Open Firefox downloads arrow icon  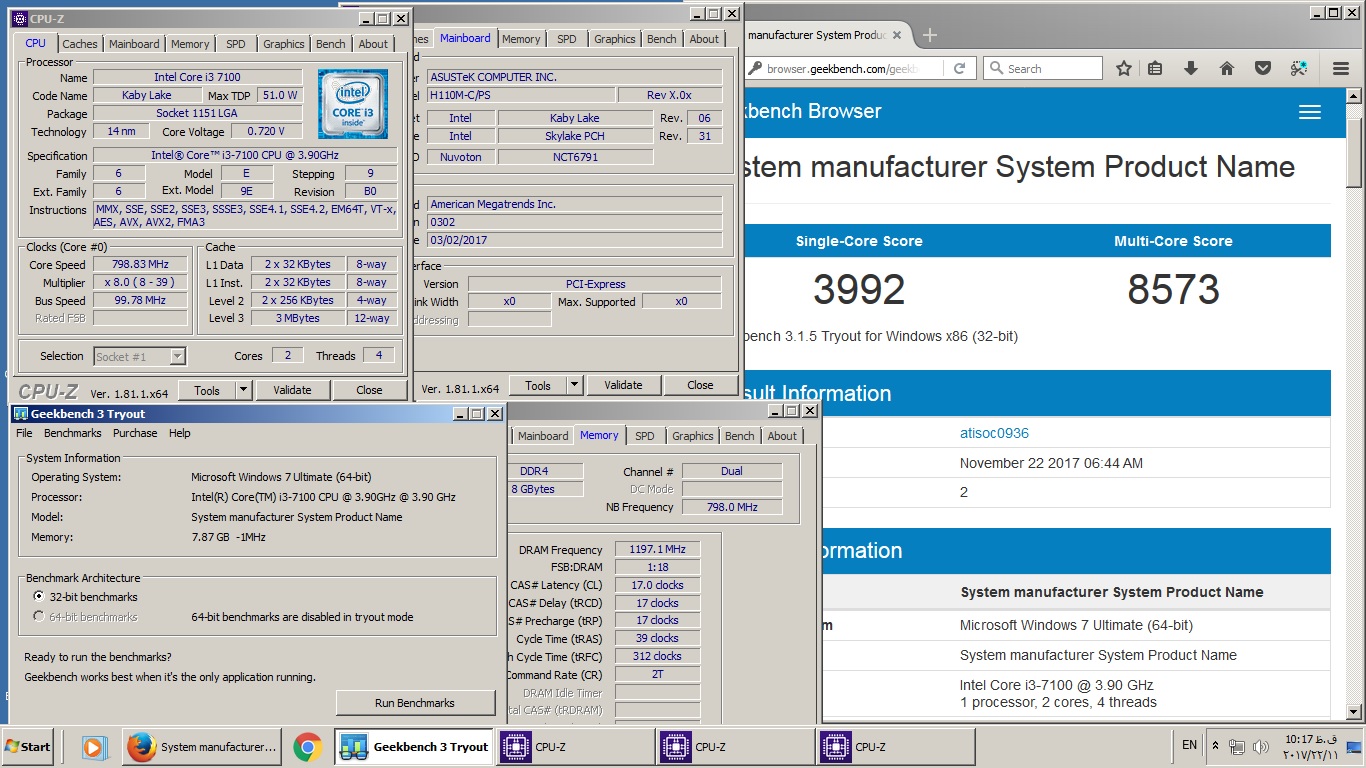point(1190,69)
